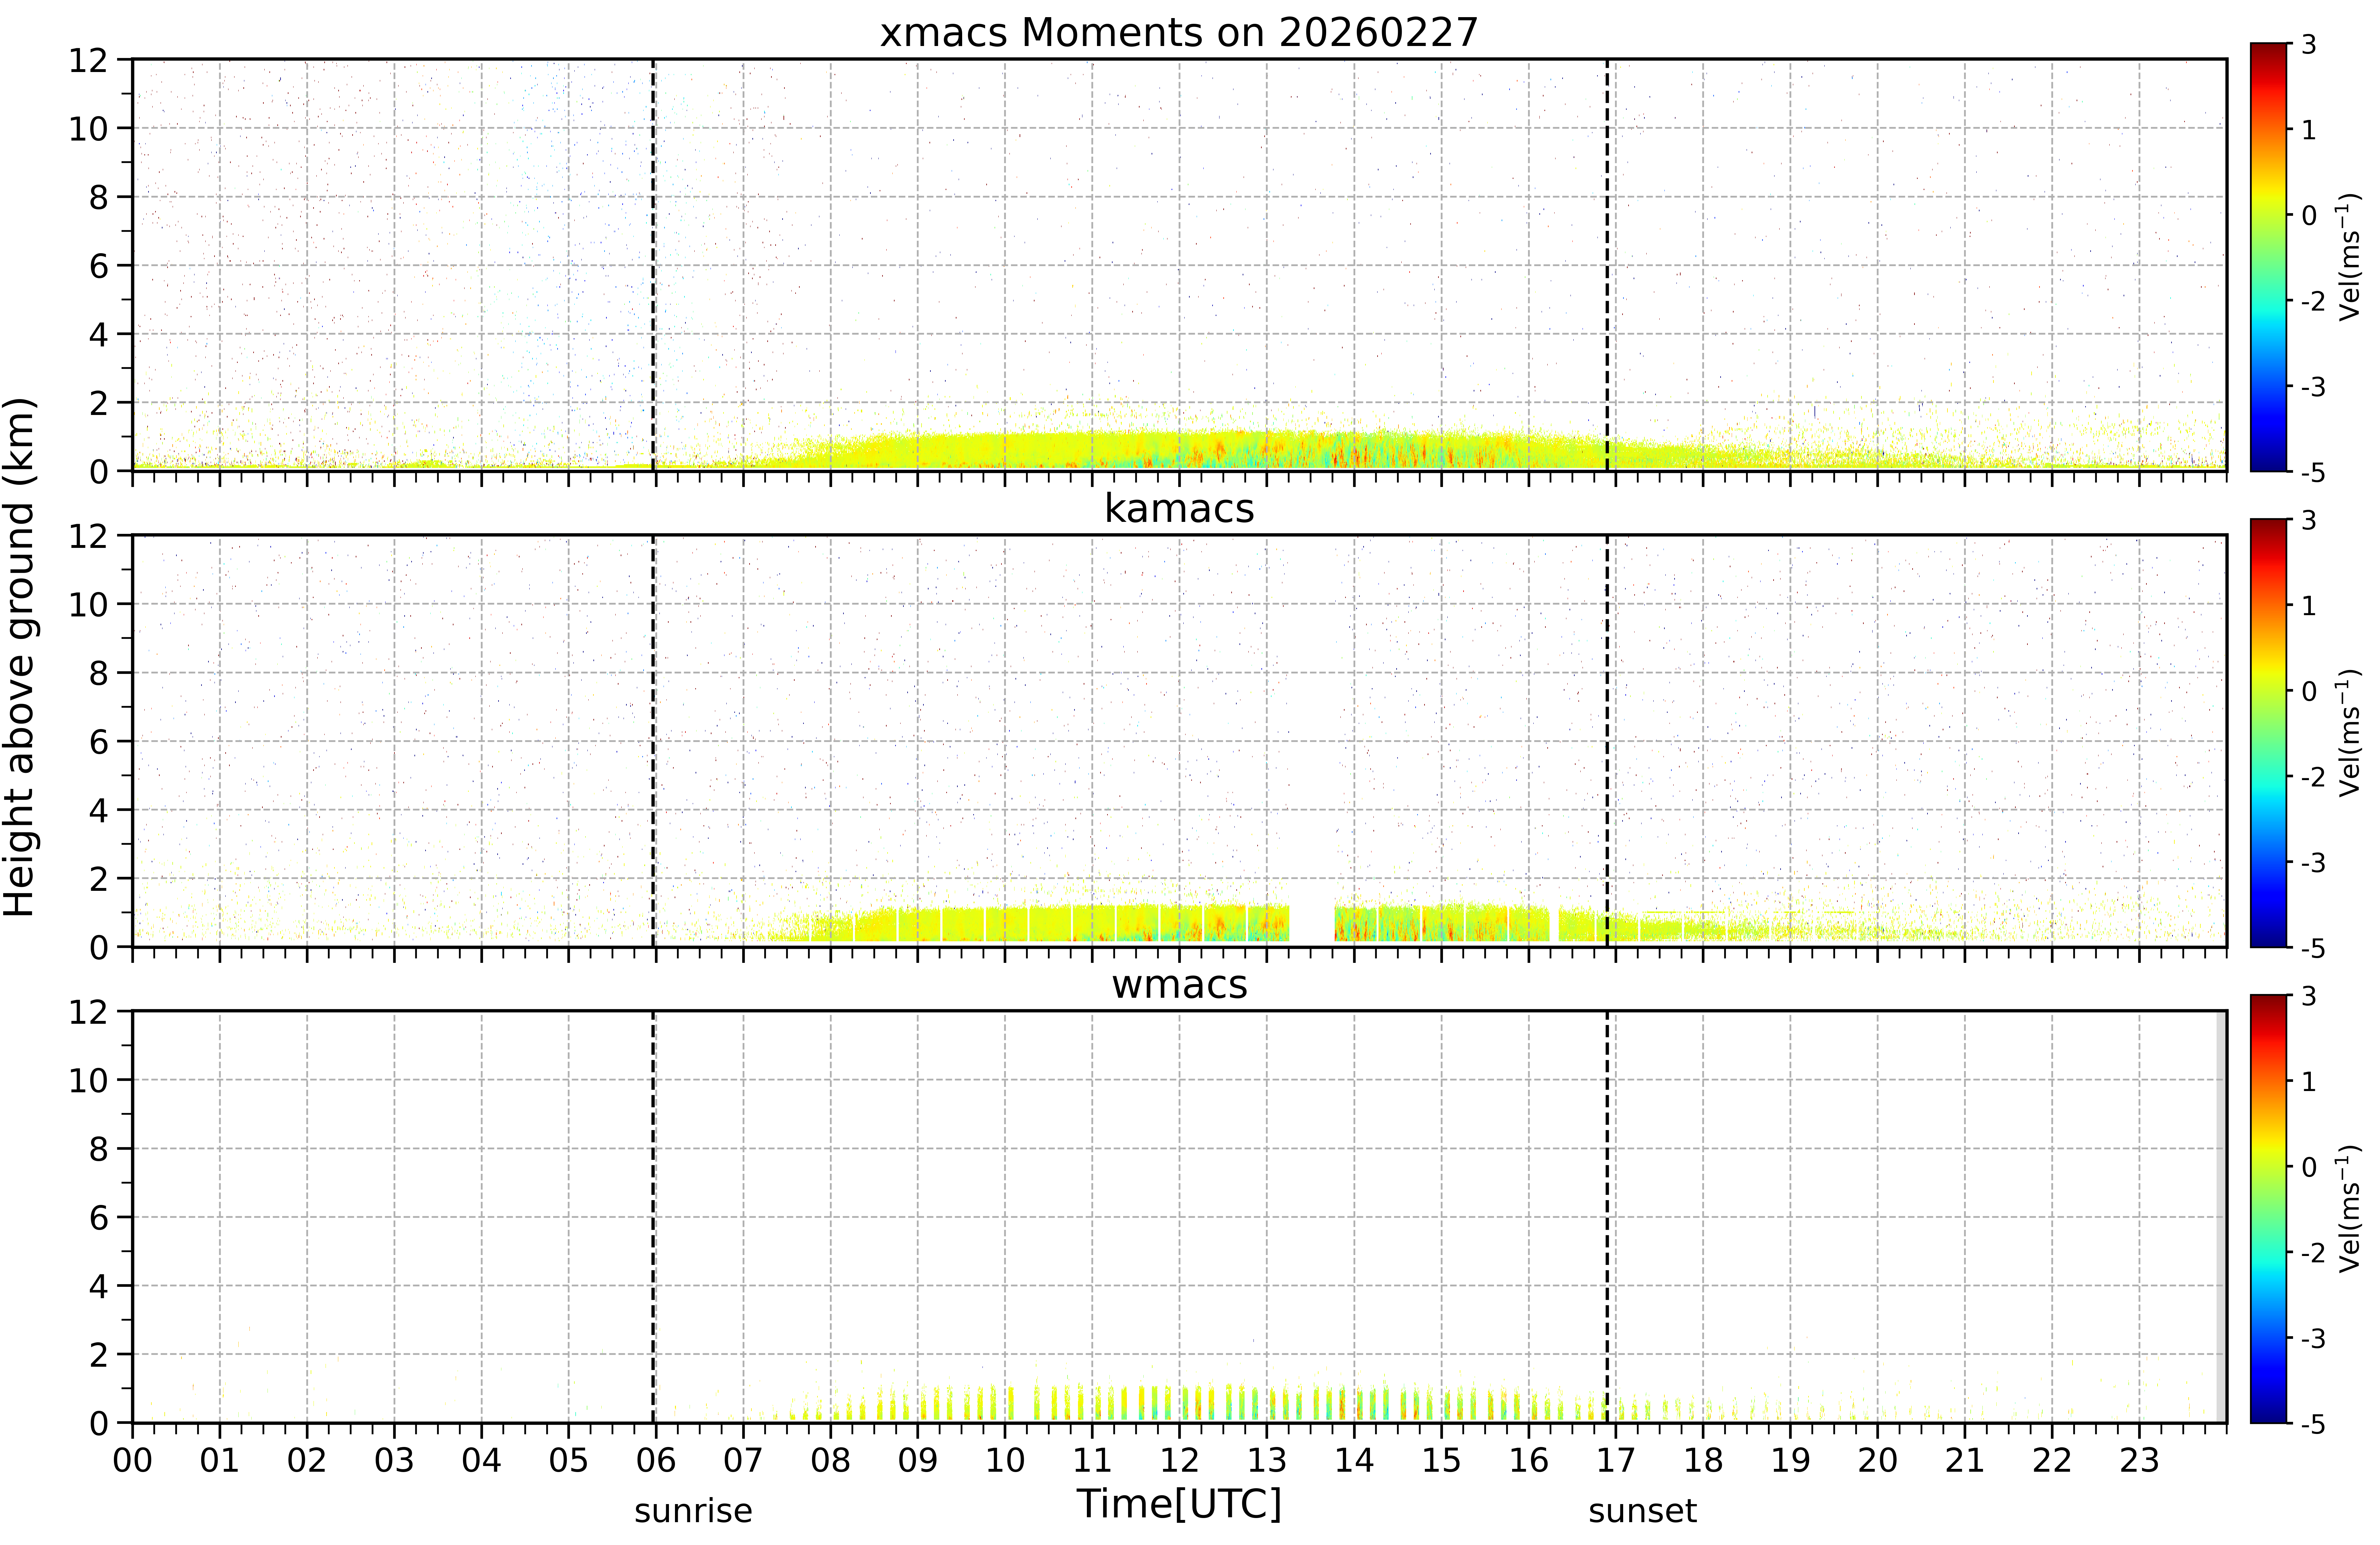Select the "Time[UTC]" axis label
This screenshot has width=2380, height=1545.
coord(1179,1504)
